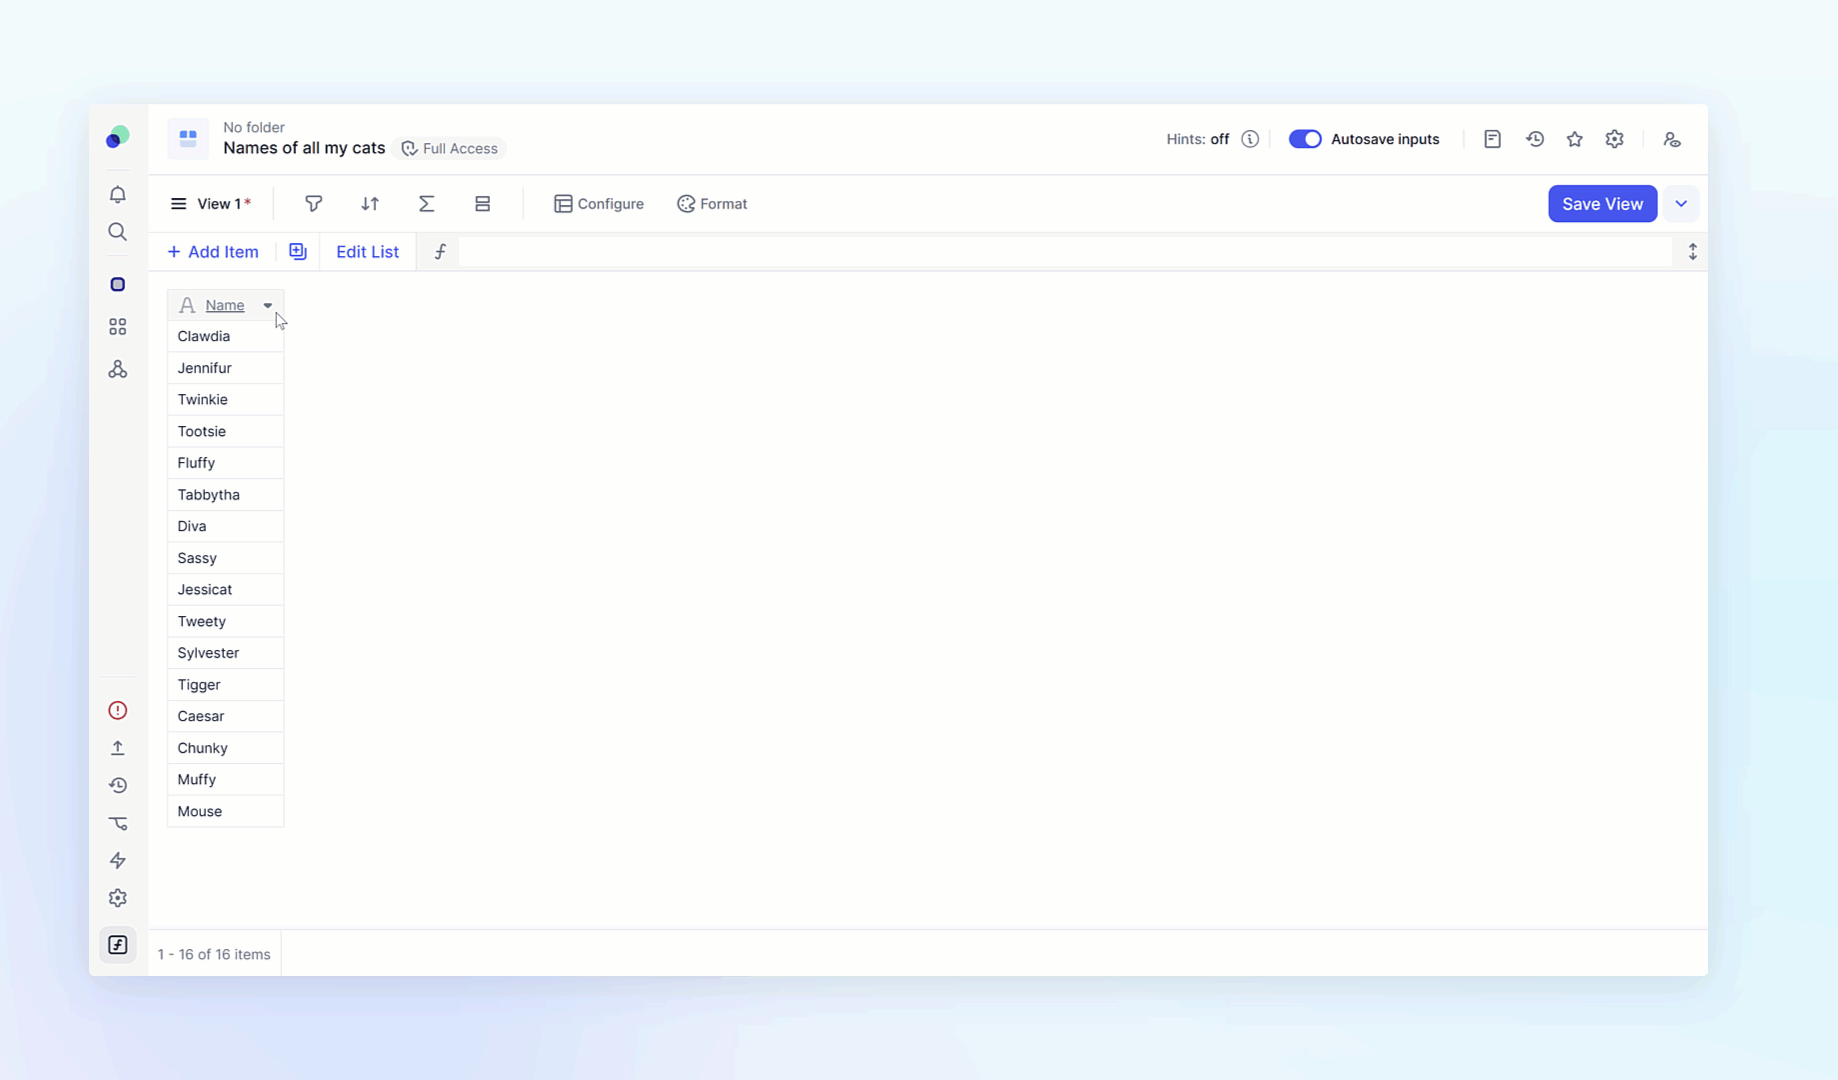Open the red alert warnings icon
This screenshot has width=1838, height=1080.
click(x=117, y=711)
